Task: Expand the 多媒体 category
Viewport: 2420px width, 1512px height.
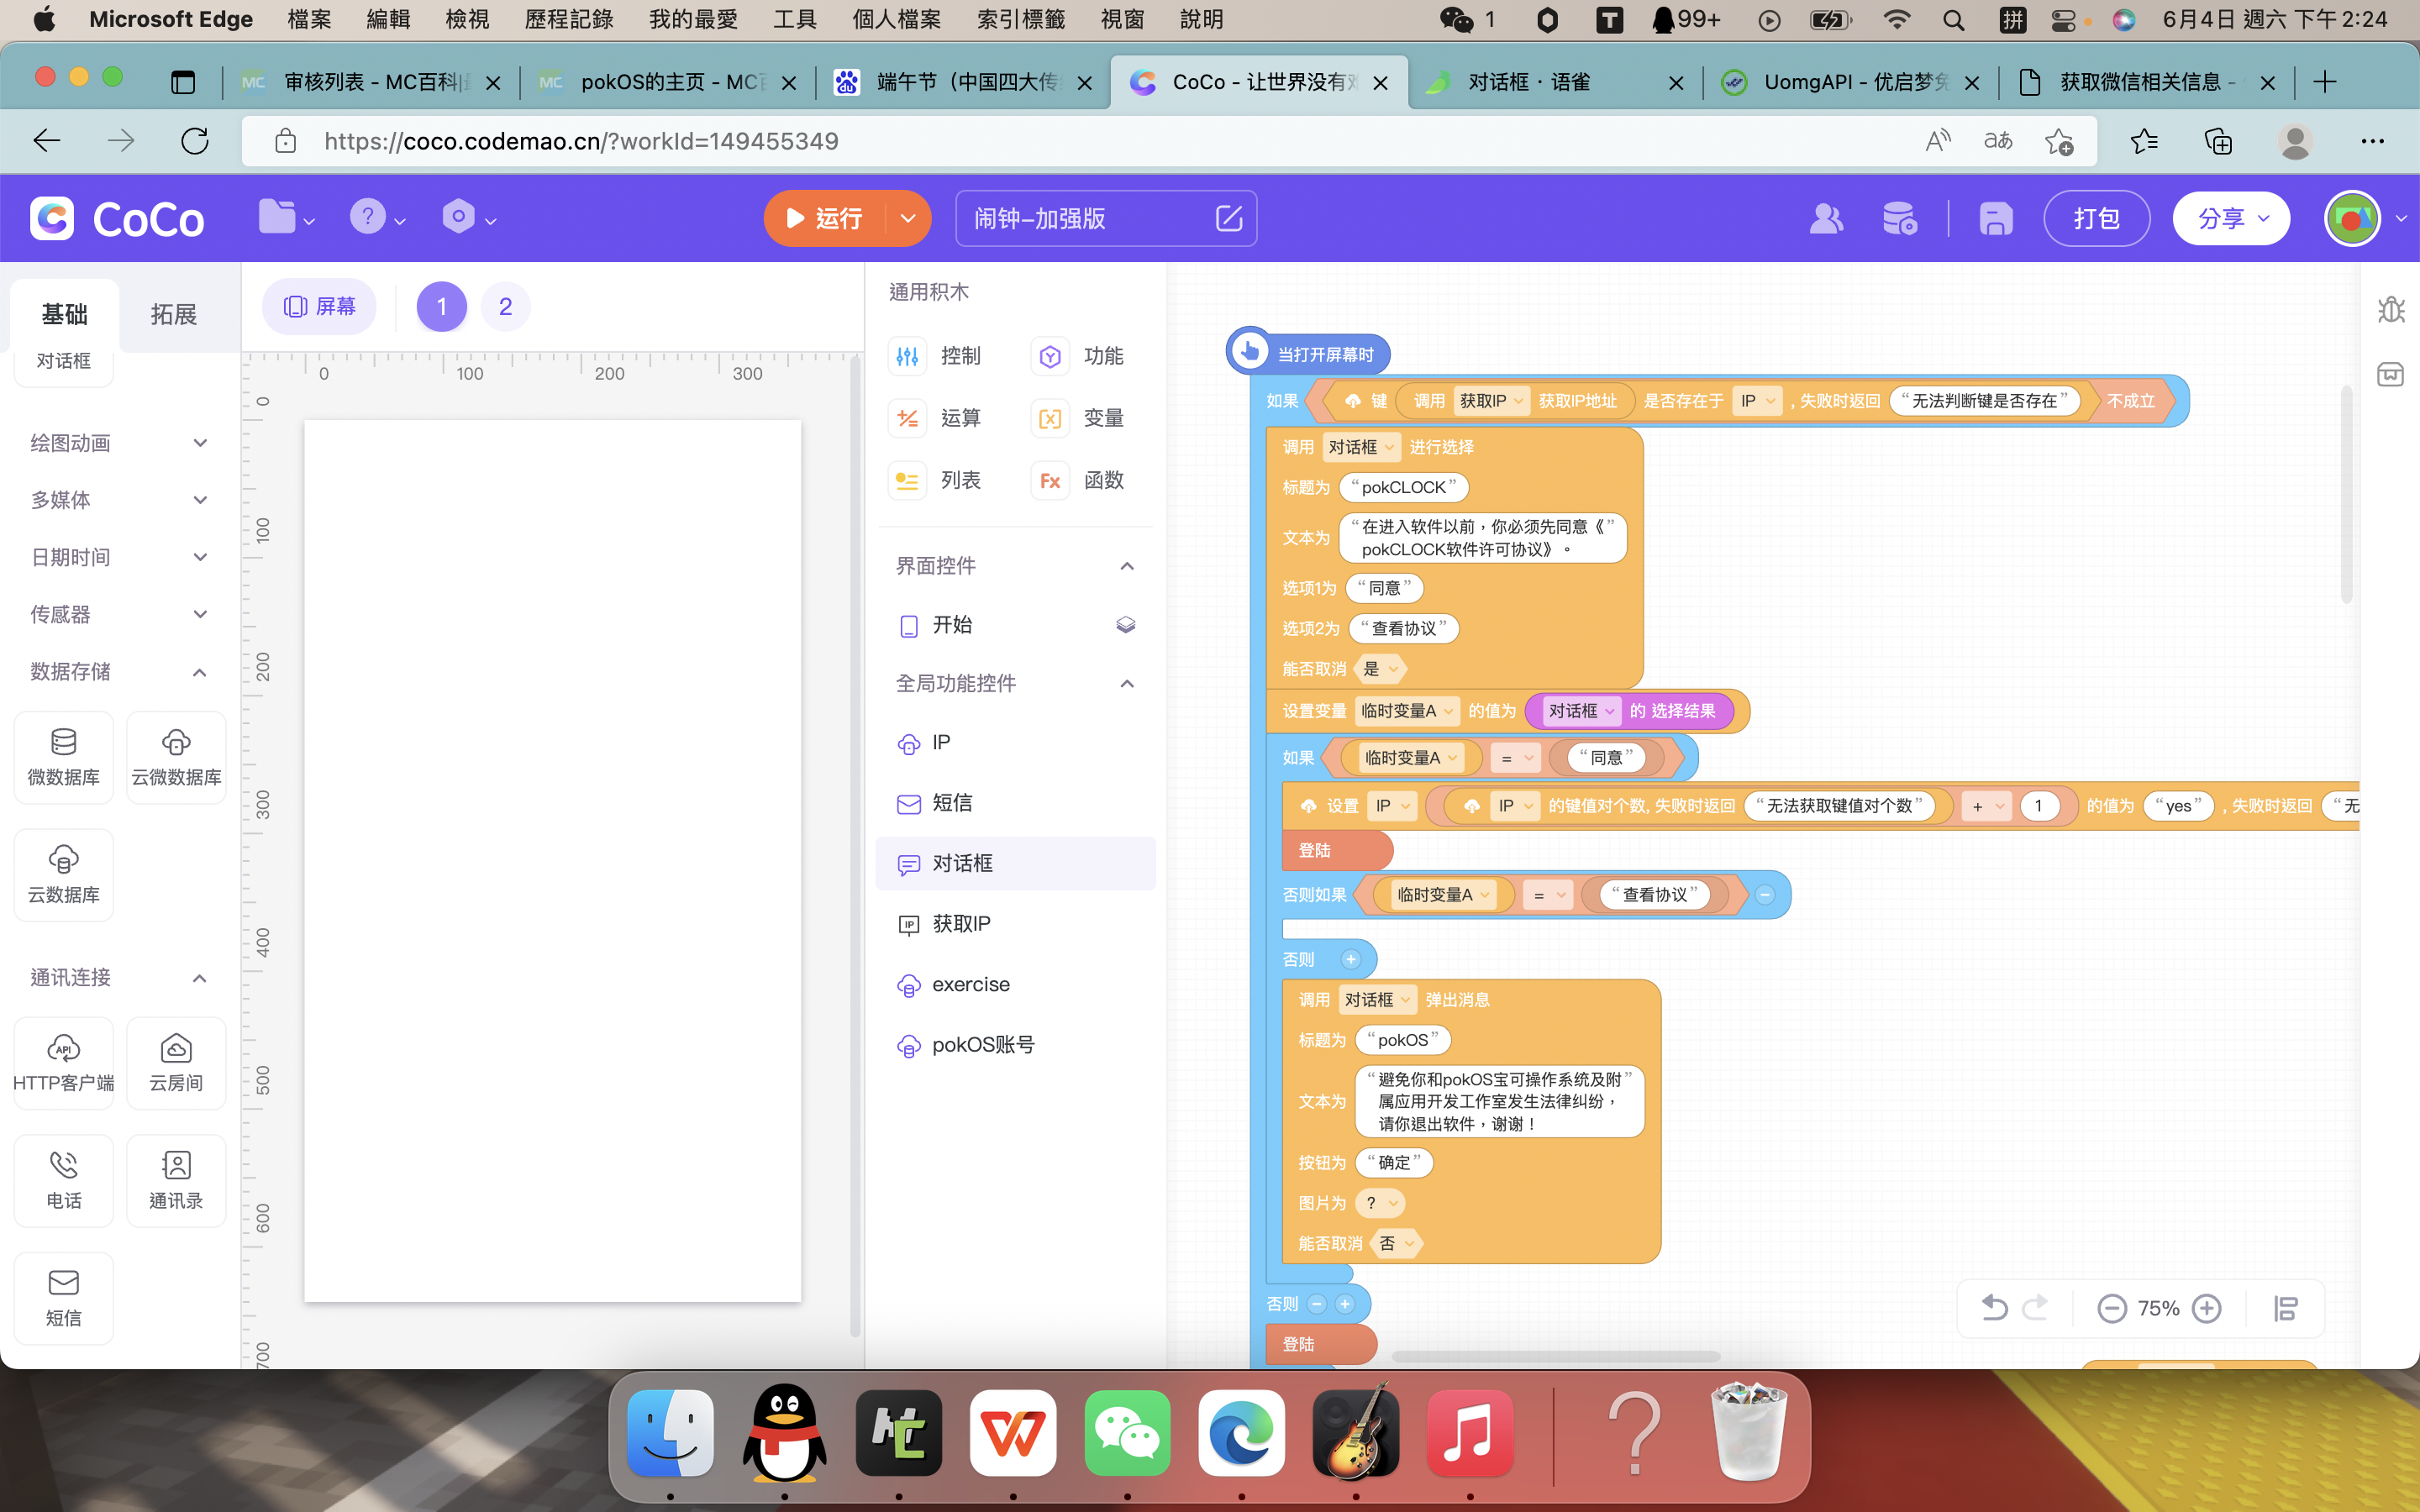Action: (120, 500)
